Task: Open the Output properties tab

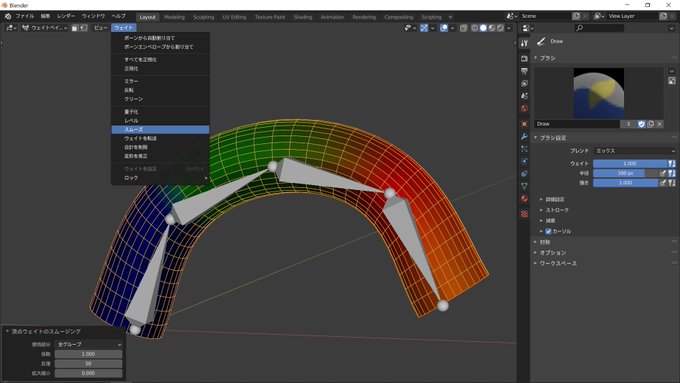Action: (524, 71)
